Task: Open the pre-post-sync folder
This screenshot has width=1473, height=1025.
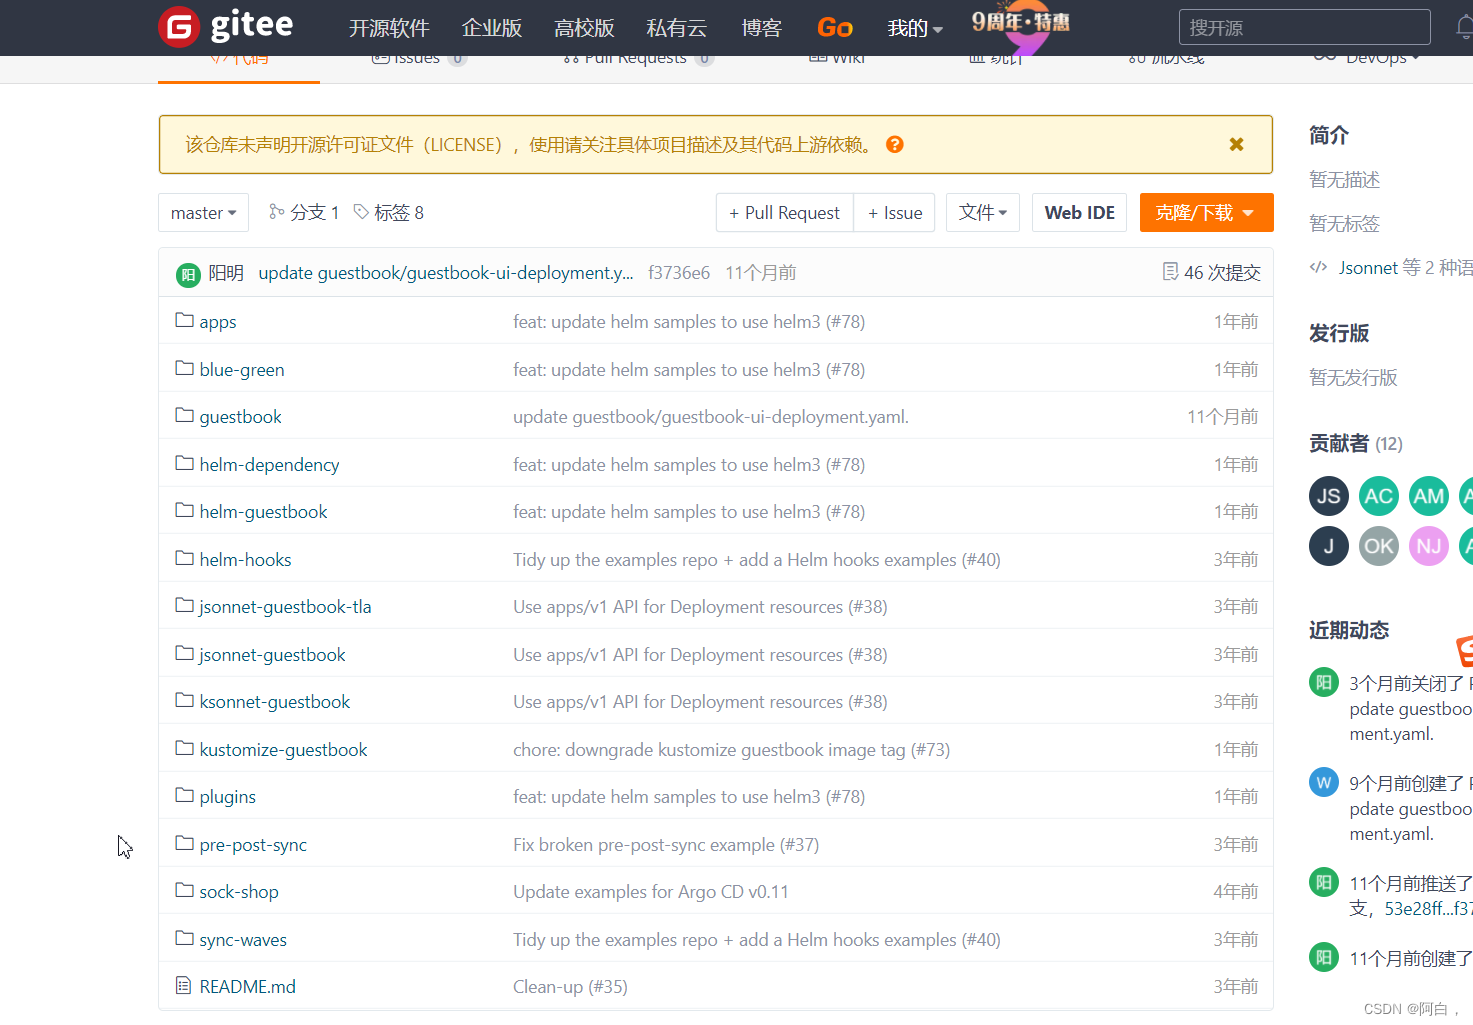Action: click(x=253, y=844)
